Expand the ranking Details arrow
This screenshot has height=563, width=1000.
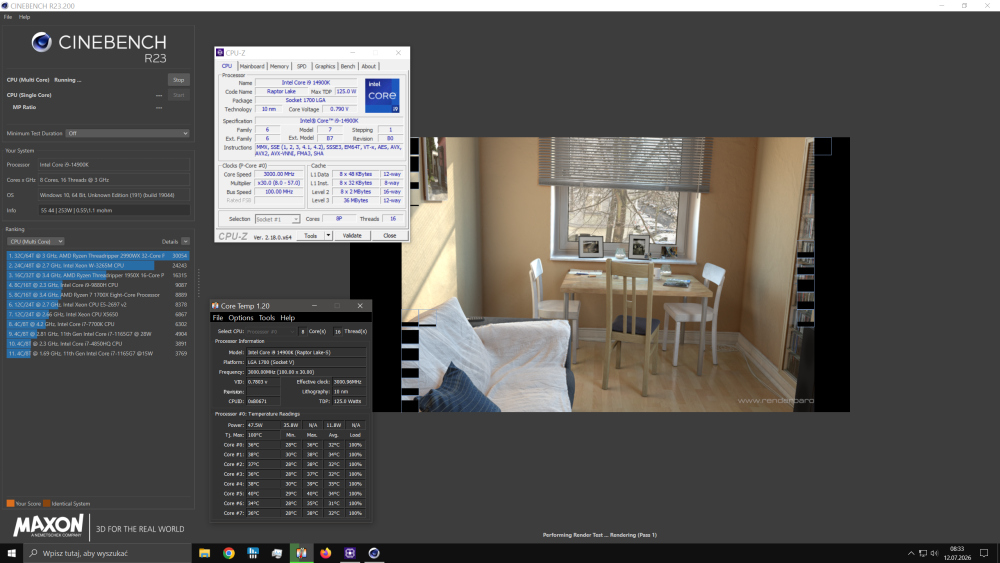pyautogui.click(x=186, y=242)
